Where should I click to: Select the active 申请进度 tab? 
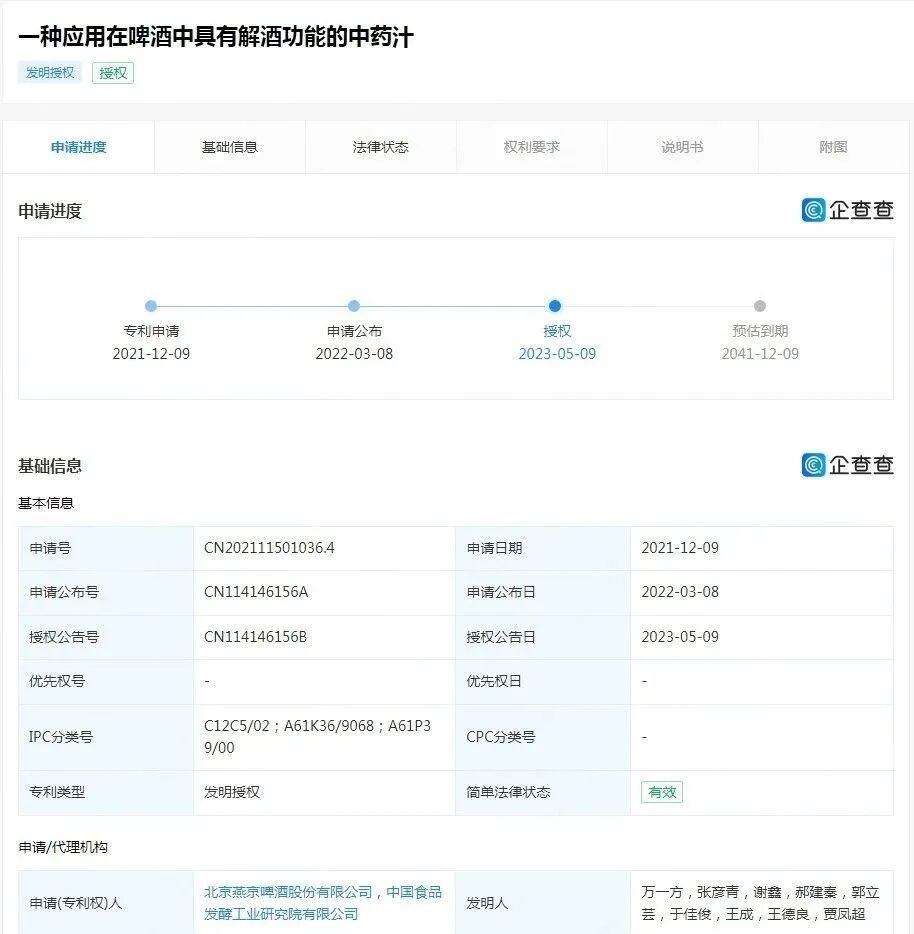77,146
